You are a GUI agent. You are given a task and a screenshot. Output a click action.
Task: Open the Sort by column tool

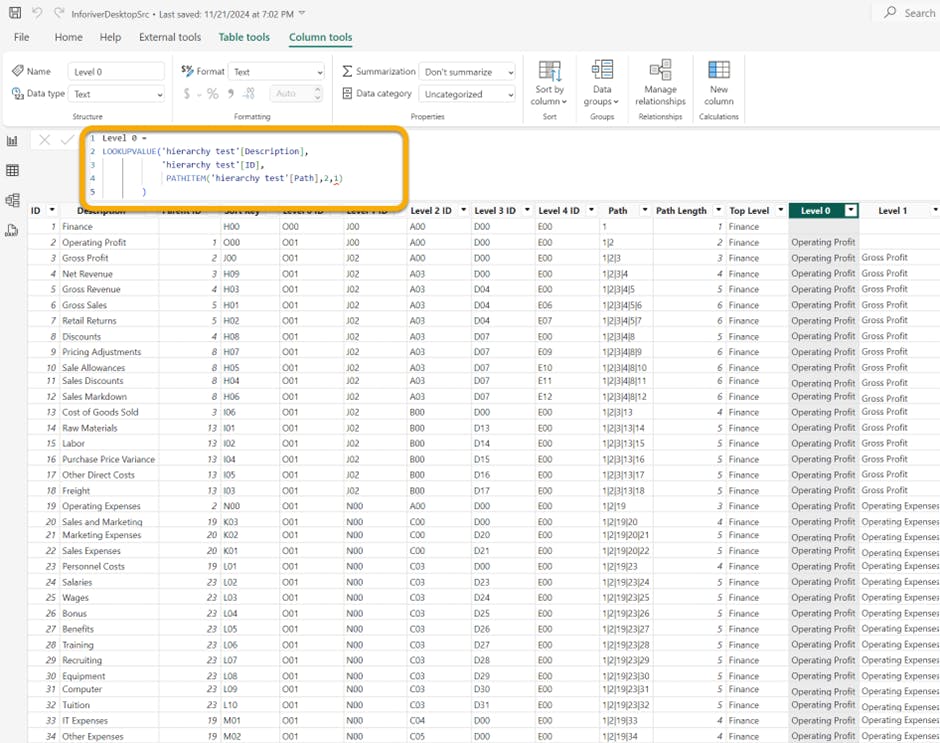549,83
